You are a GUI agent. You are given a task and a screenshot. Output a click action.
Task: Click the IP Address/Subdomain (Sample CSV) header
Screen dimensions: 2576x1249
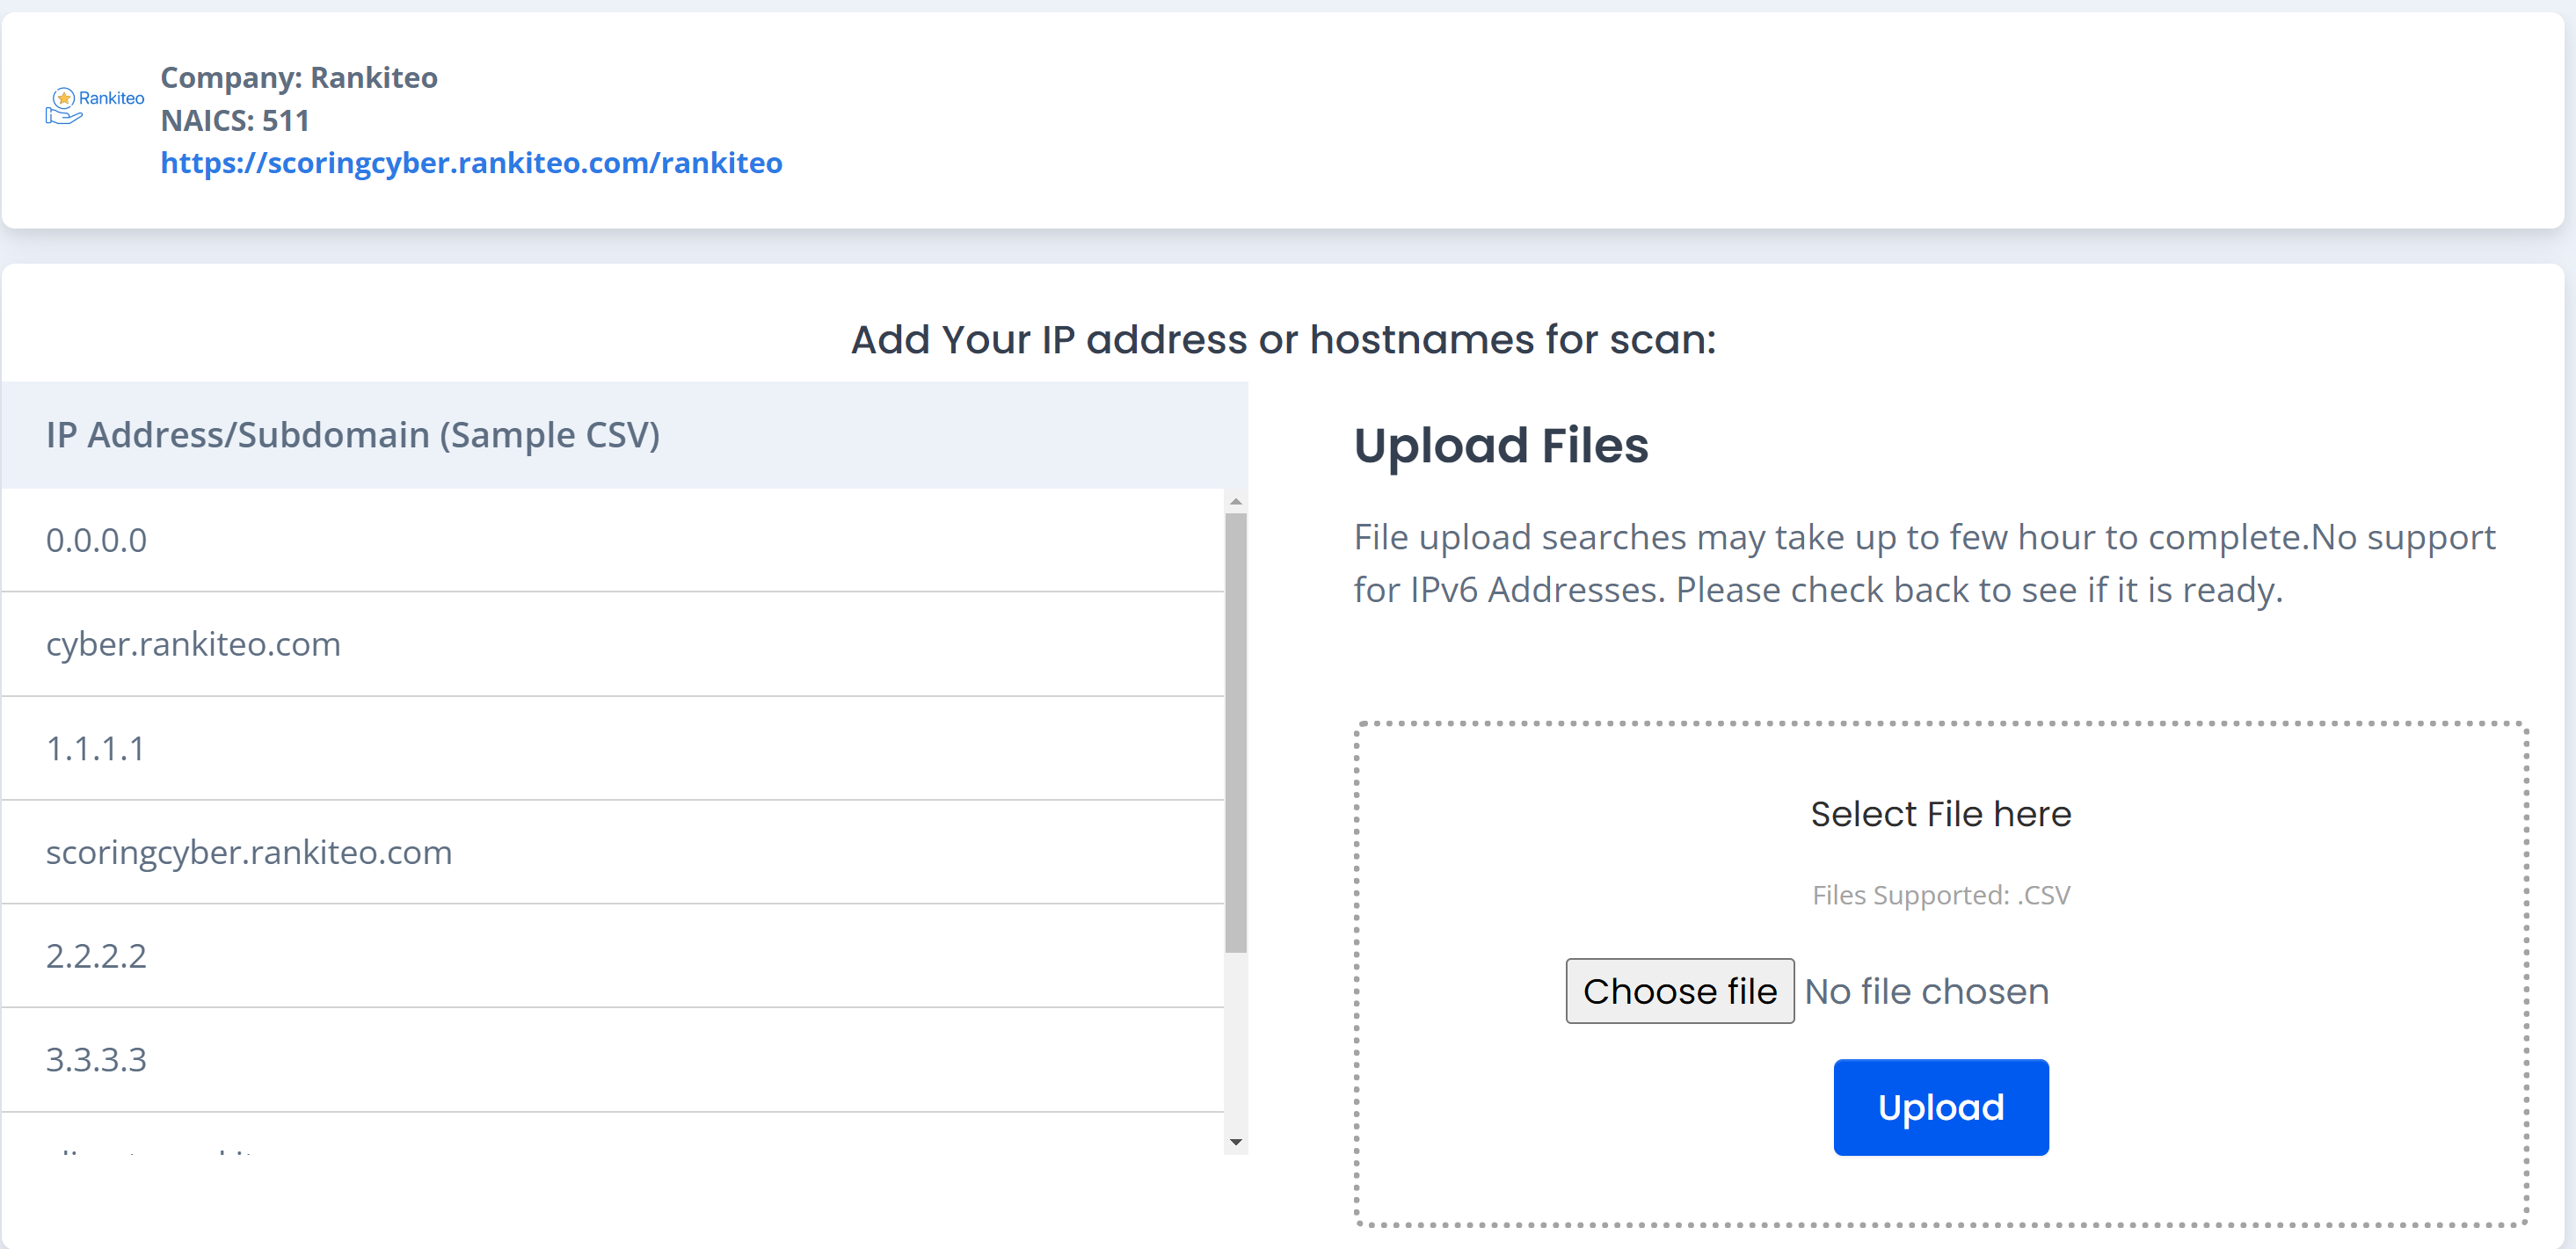(x=353, y=435)
